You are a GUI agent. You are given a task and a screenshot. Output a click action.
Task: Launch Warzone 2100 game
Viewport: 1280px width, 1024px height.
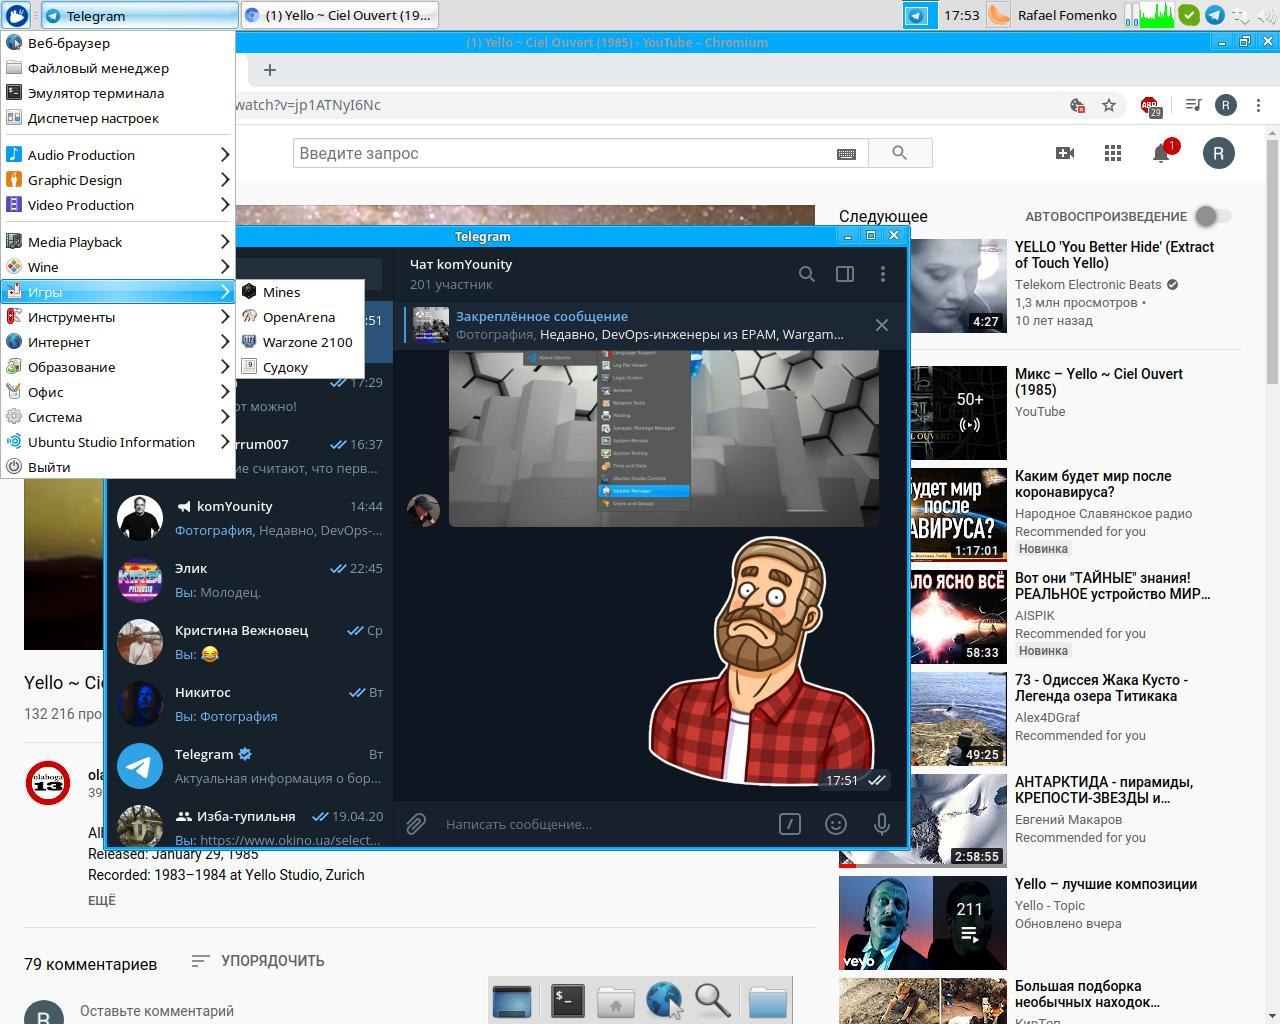[x=300, y=342]
